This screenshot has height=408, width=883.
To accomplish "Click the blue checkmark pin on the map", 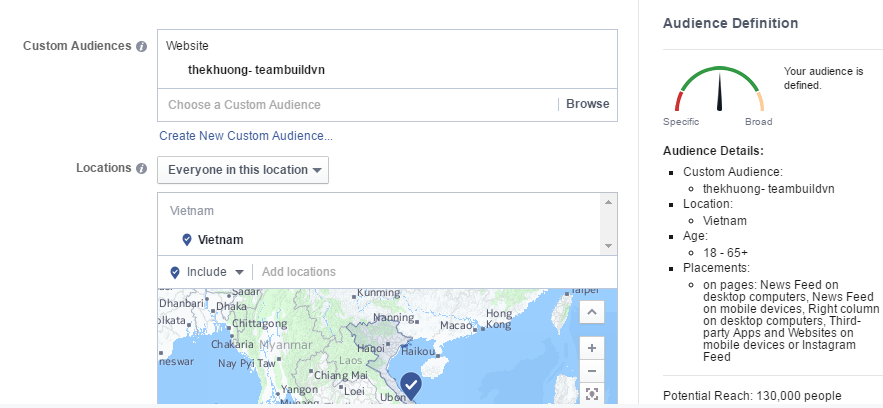I will point(410,384).
